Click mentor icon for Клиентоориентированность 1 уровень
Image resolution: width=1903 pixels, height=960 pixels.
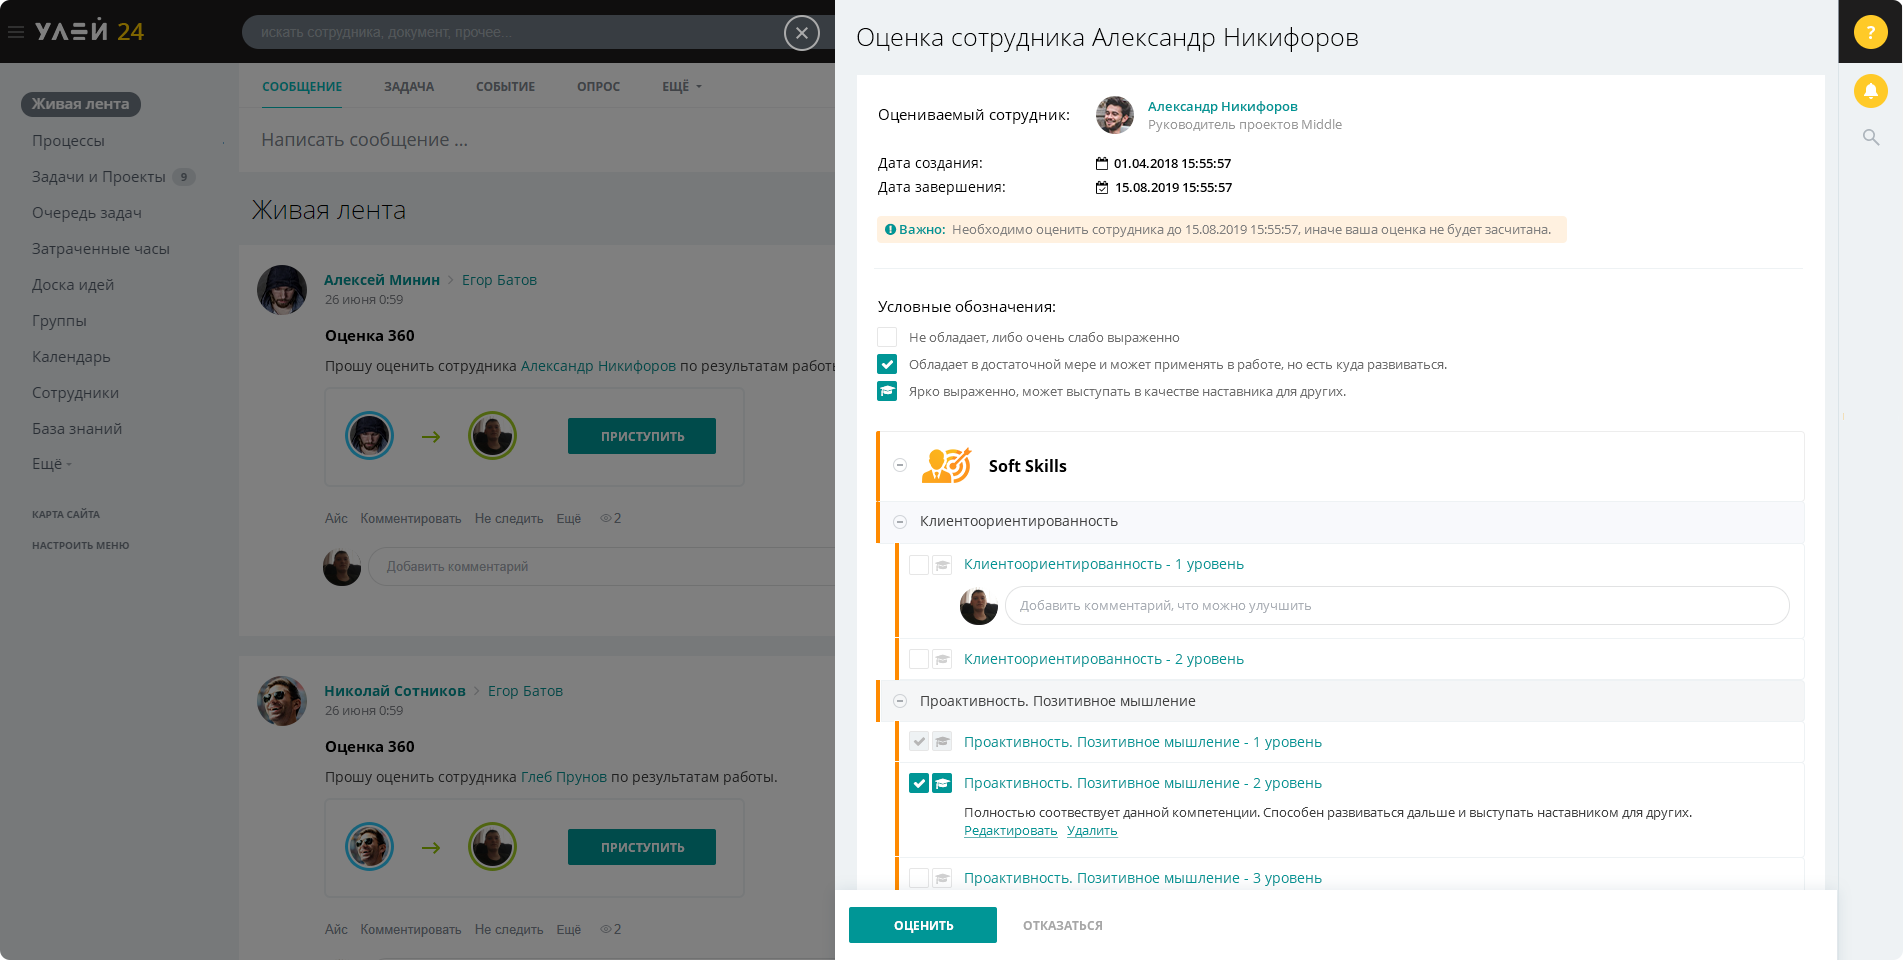point(942,565)
